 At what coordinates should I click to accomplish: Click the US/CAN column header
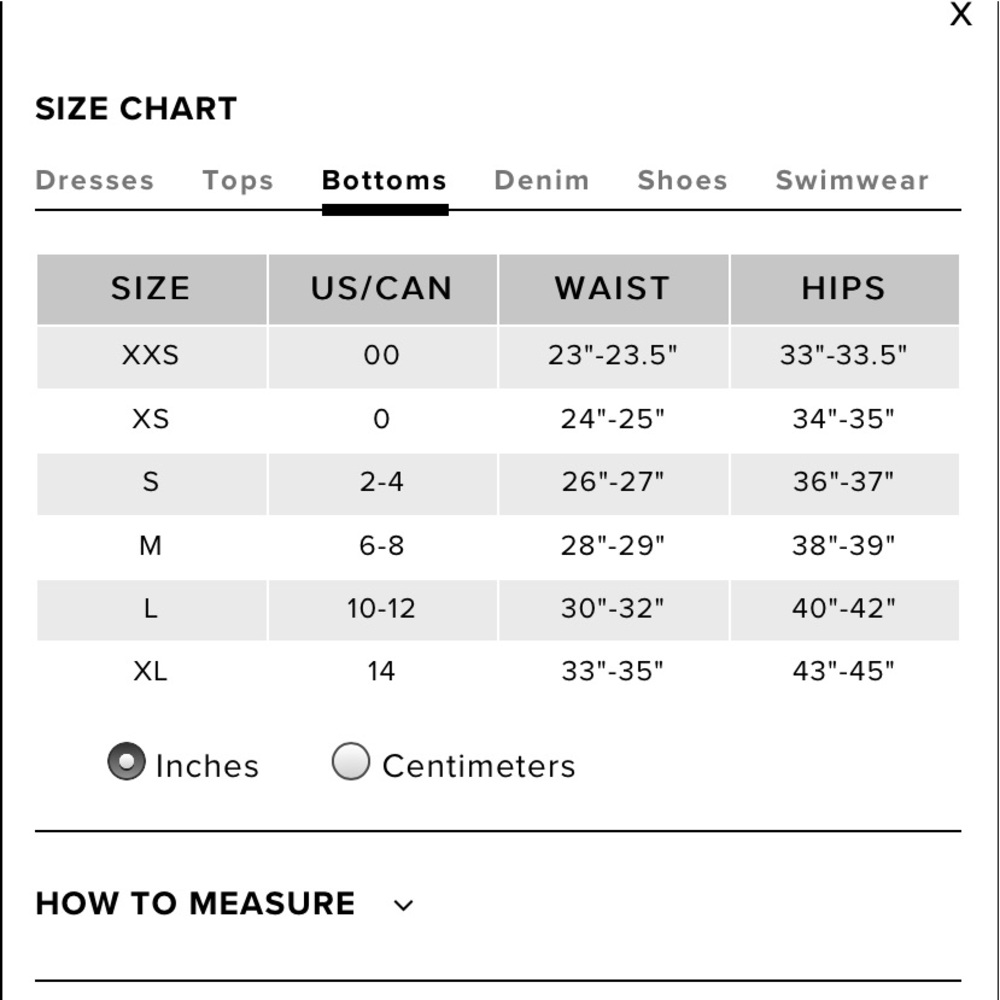(x=383, y=289)
